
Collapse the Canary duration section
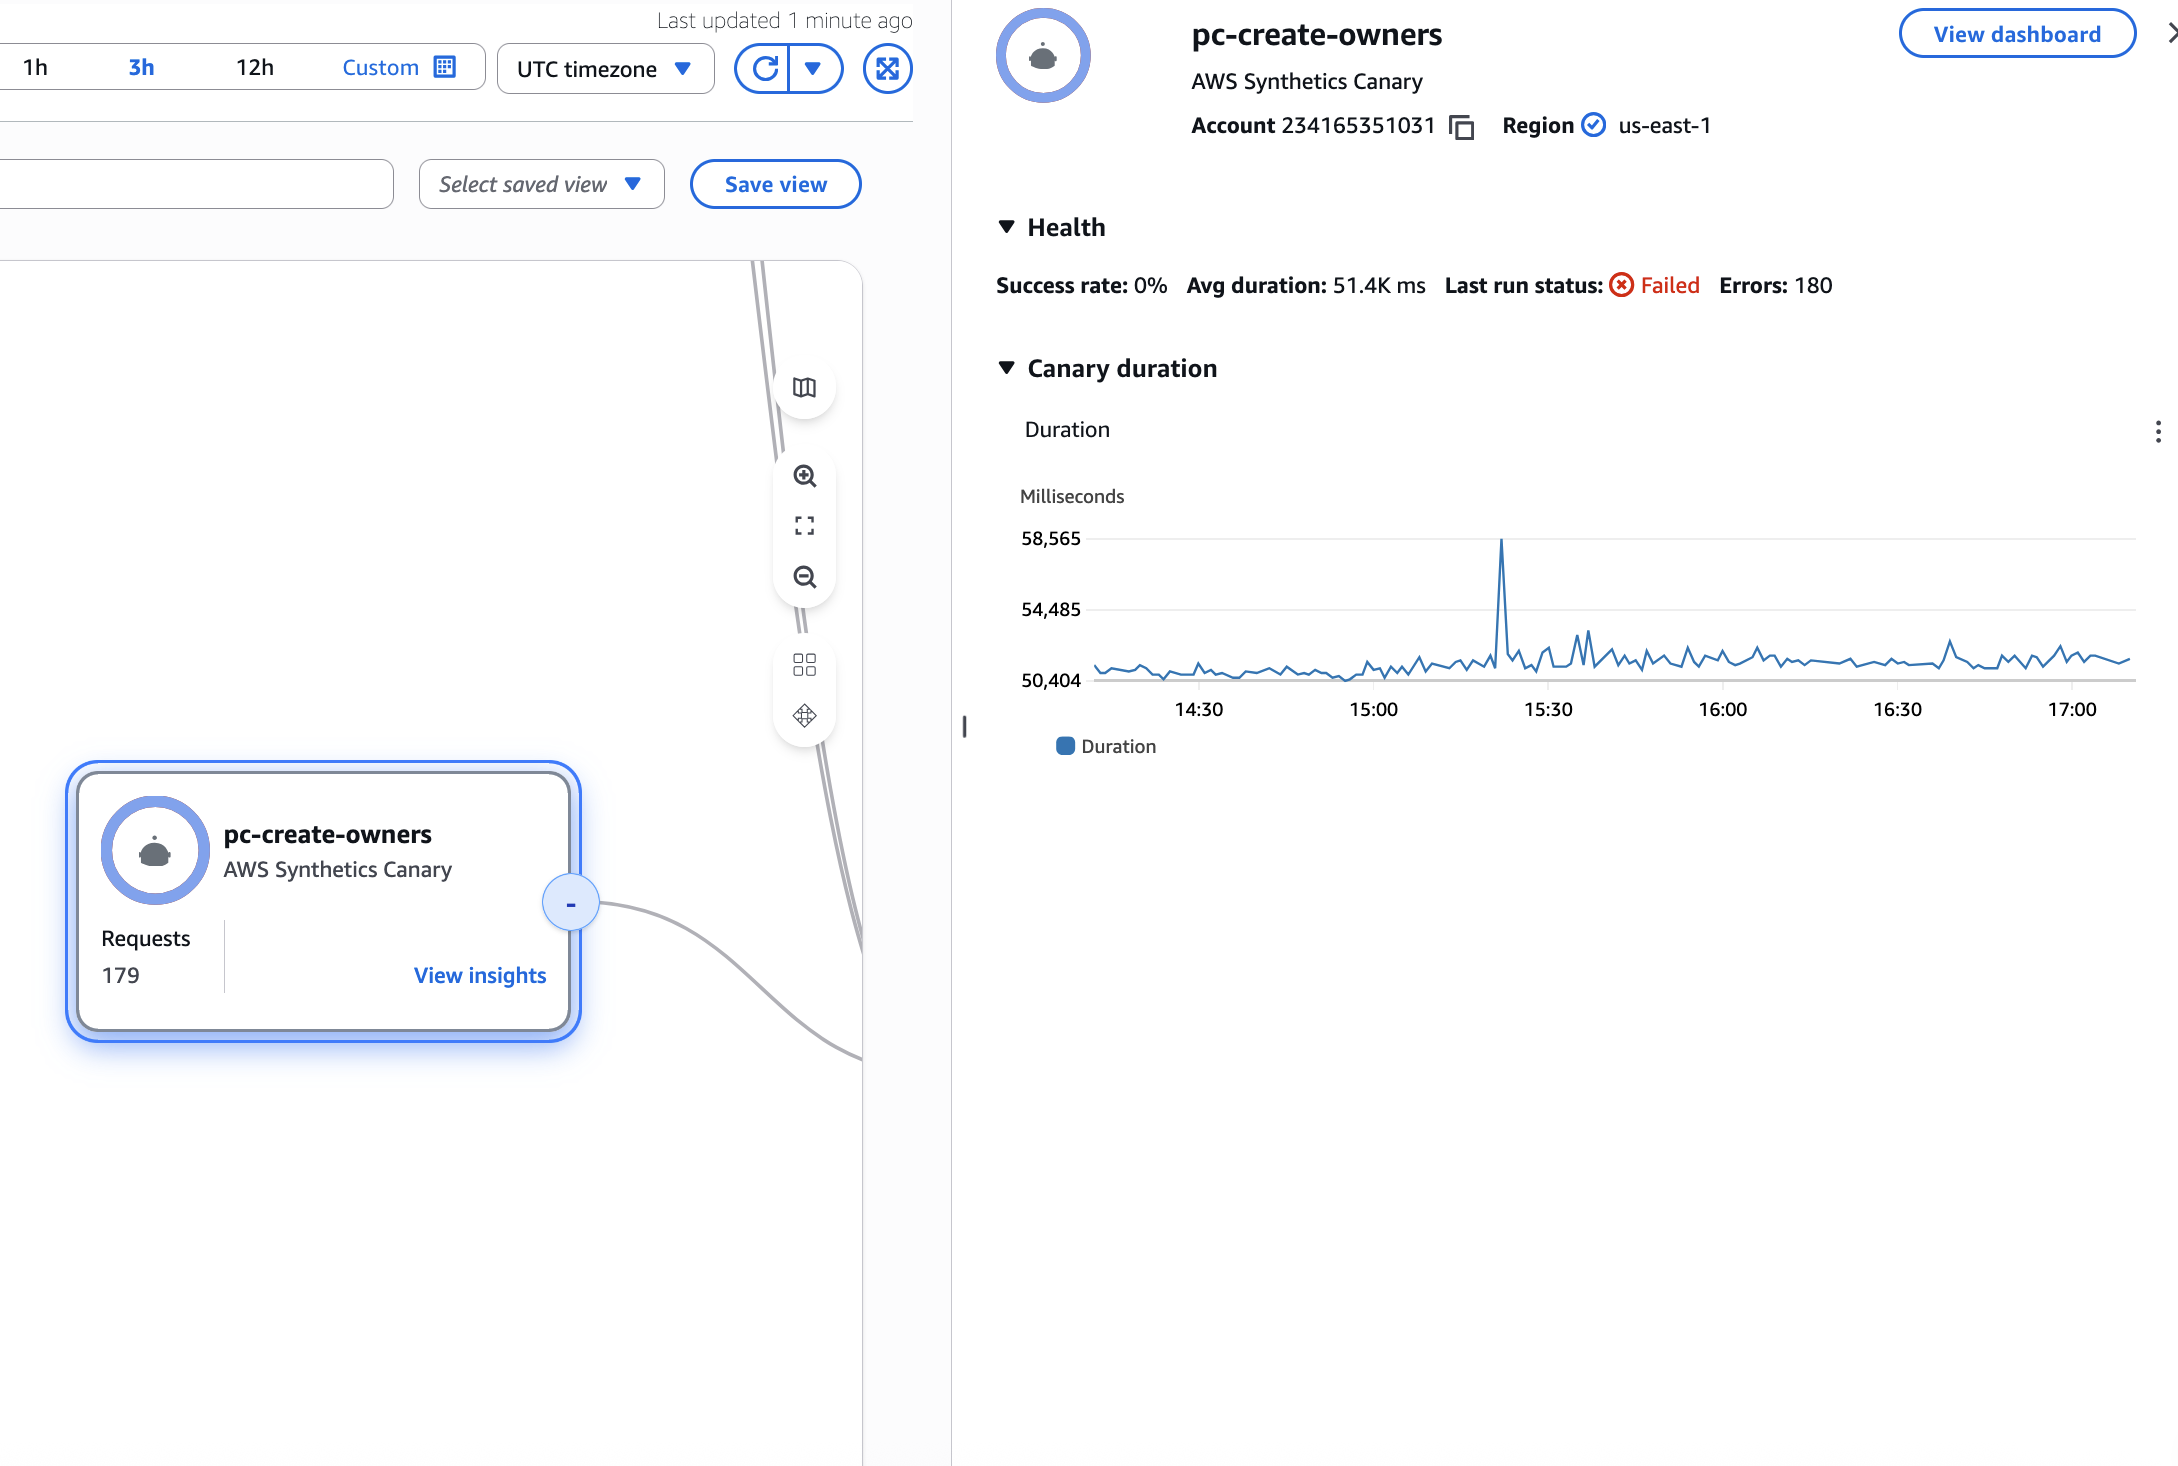pos(1007,368)
